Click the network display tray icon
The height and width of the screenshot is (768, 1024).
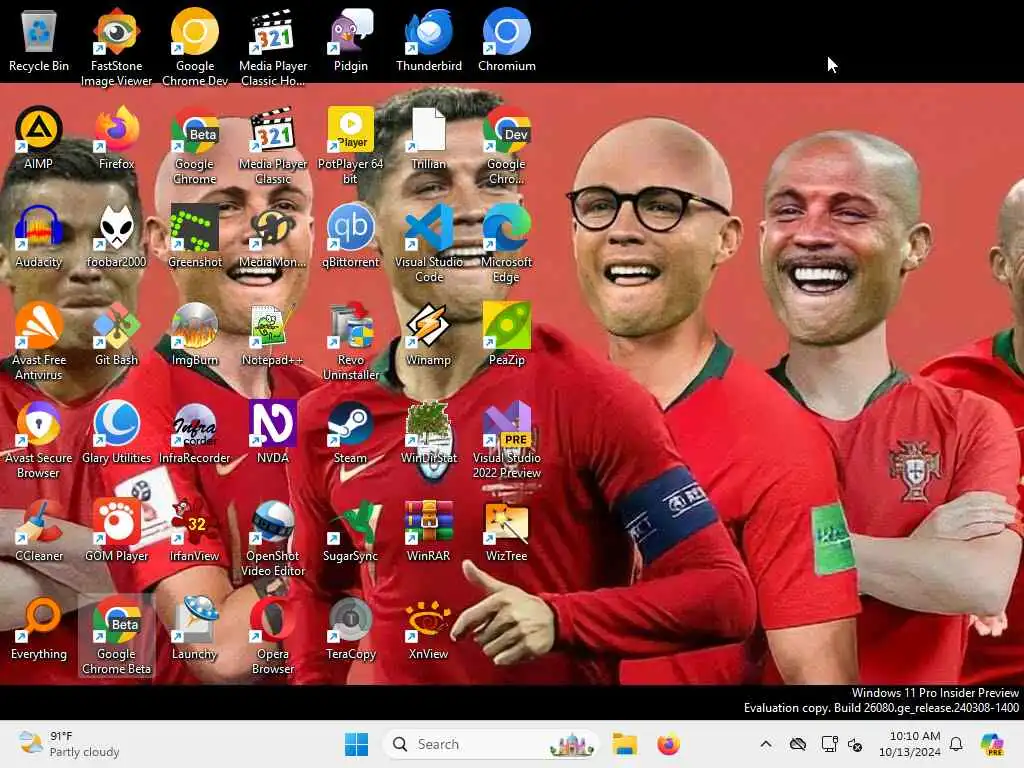[x=829, y=744]
